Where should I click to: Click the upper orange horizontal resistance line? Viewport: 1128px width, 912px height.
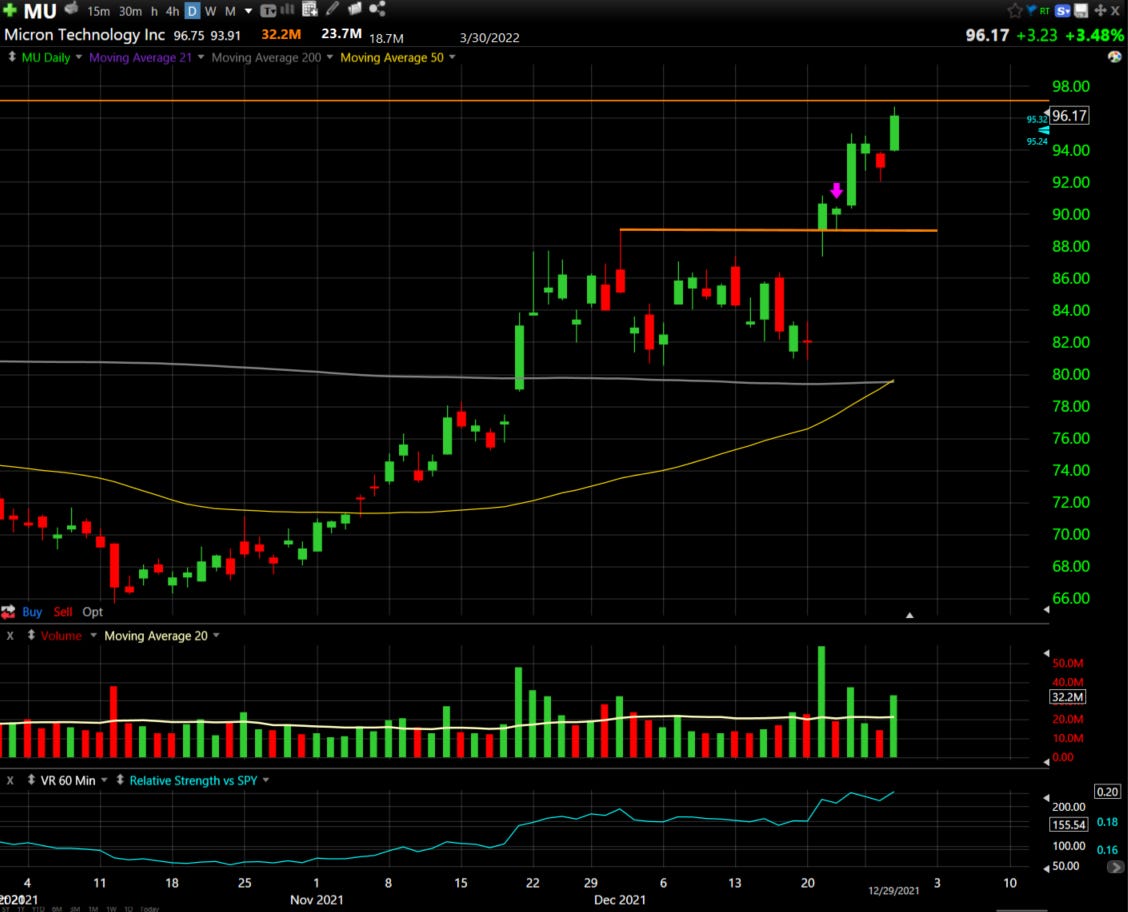tap(524, 101)
